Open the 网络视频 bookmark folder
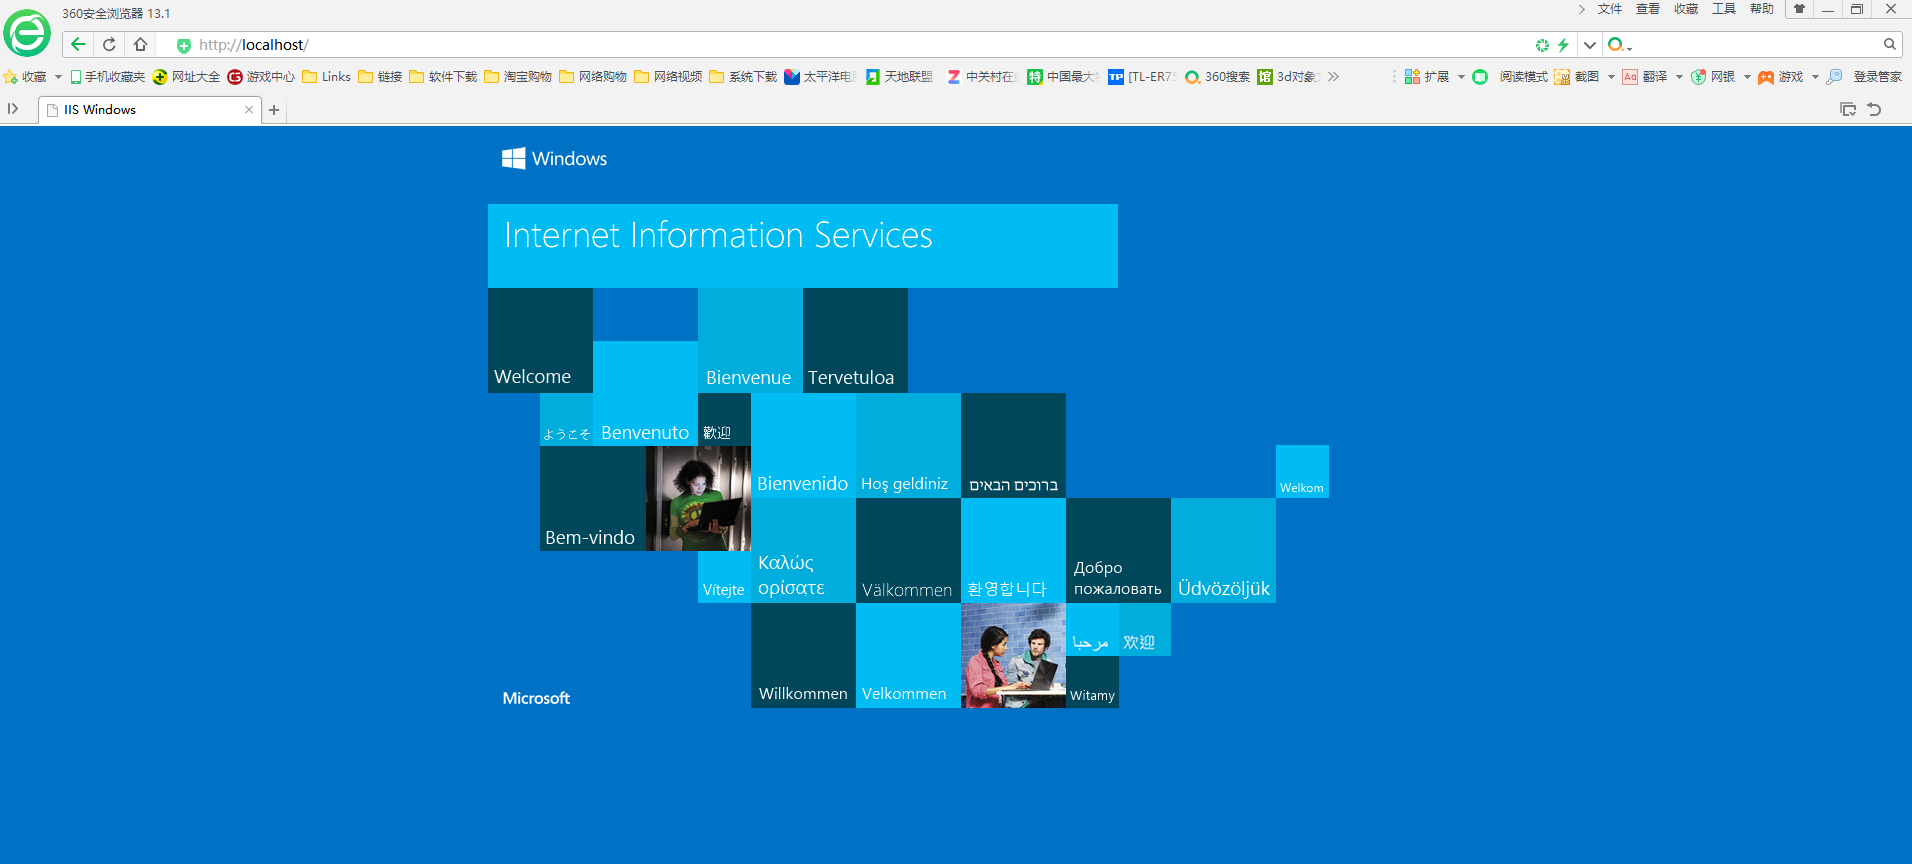This screenshot has height=864, width=1912. pyautogui.click(x=668, y=77)
